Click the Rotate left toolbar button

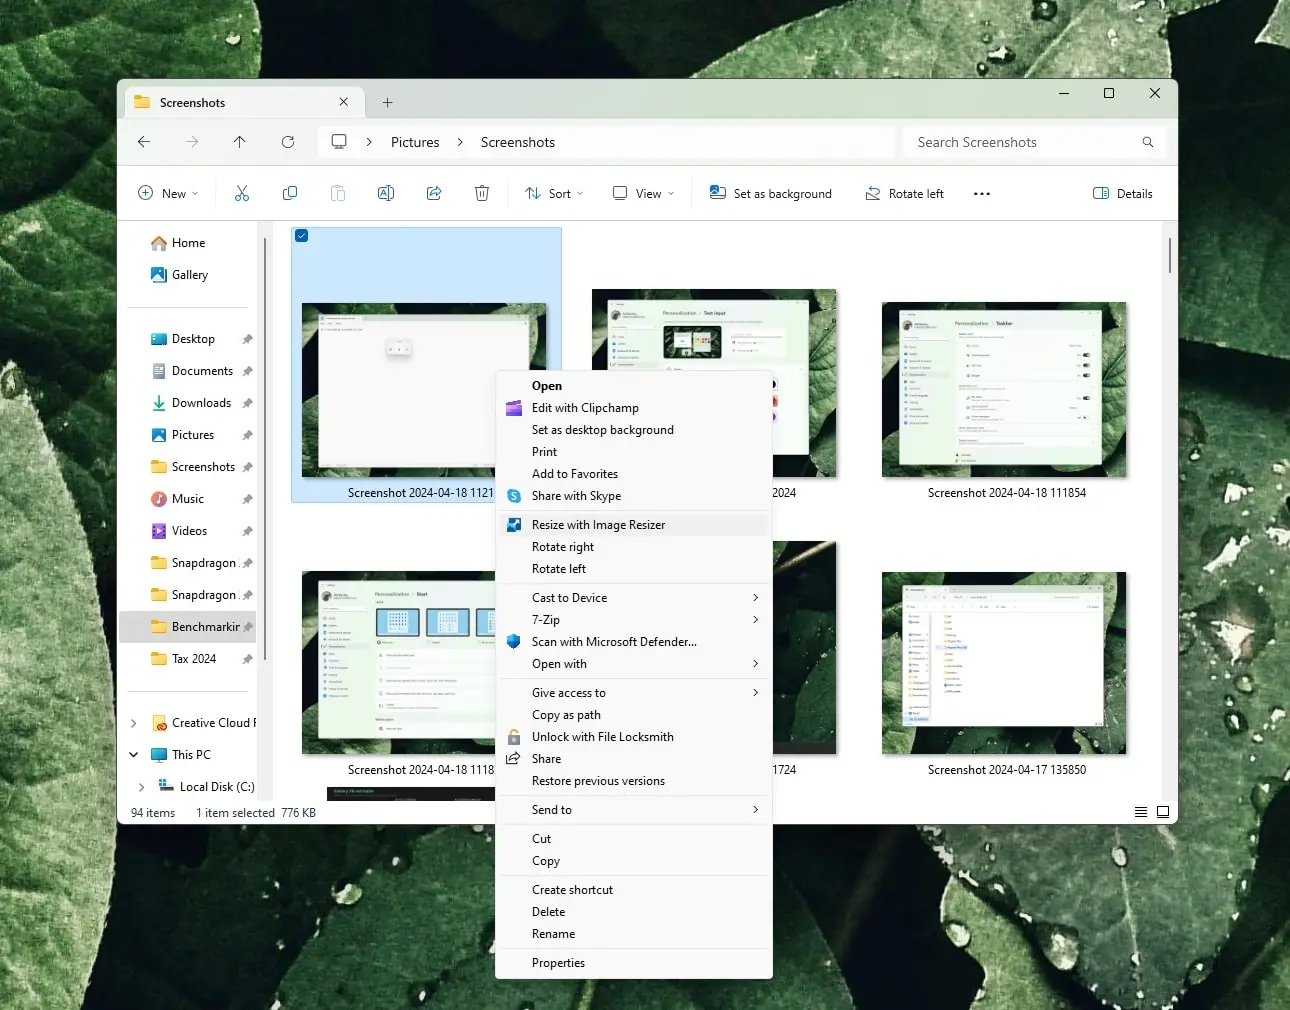tap(905, 194)
